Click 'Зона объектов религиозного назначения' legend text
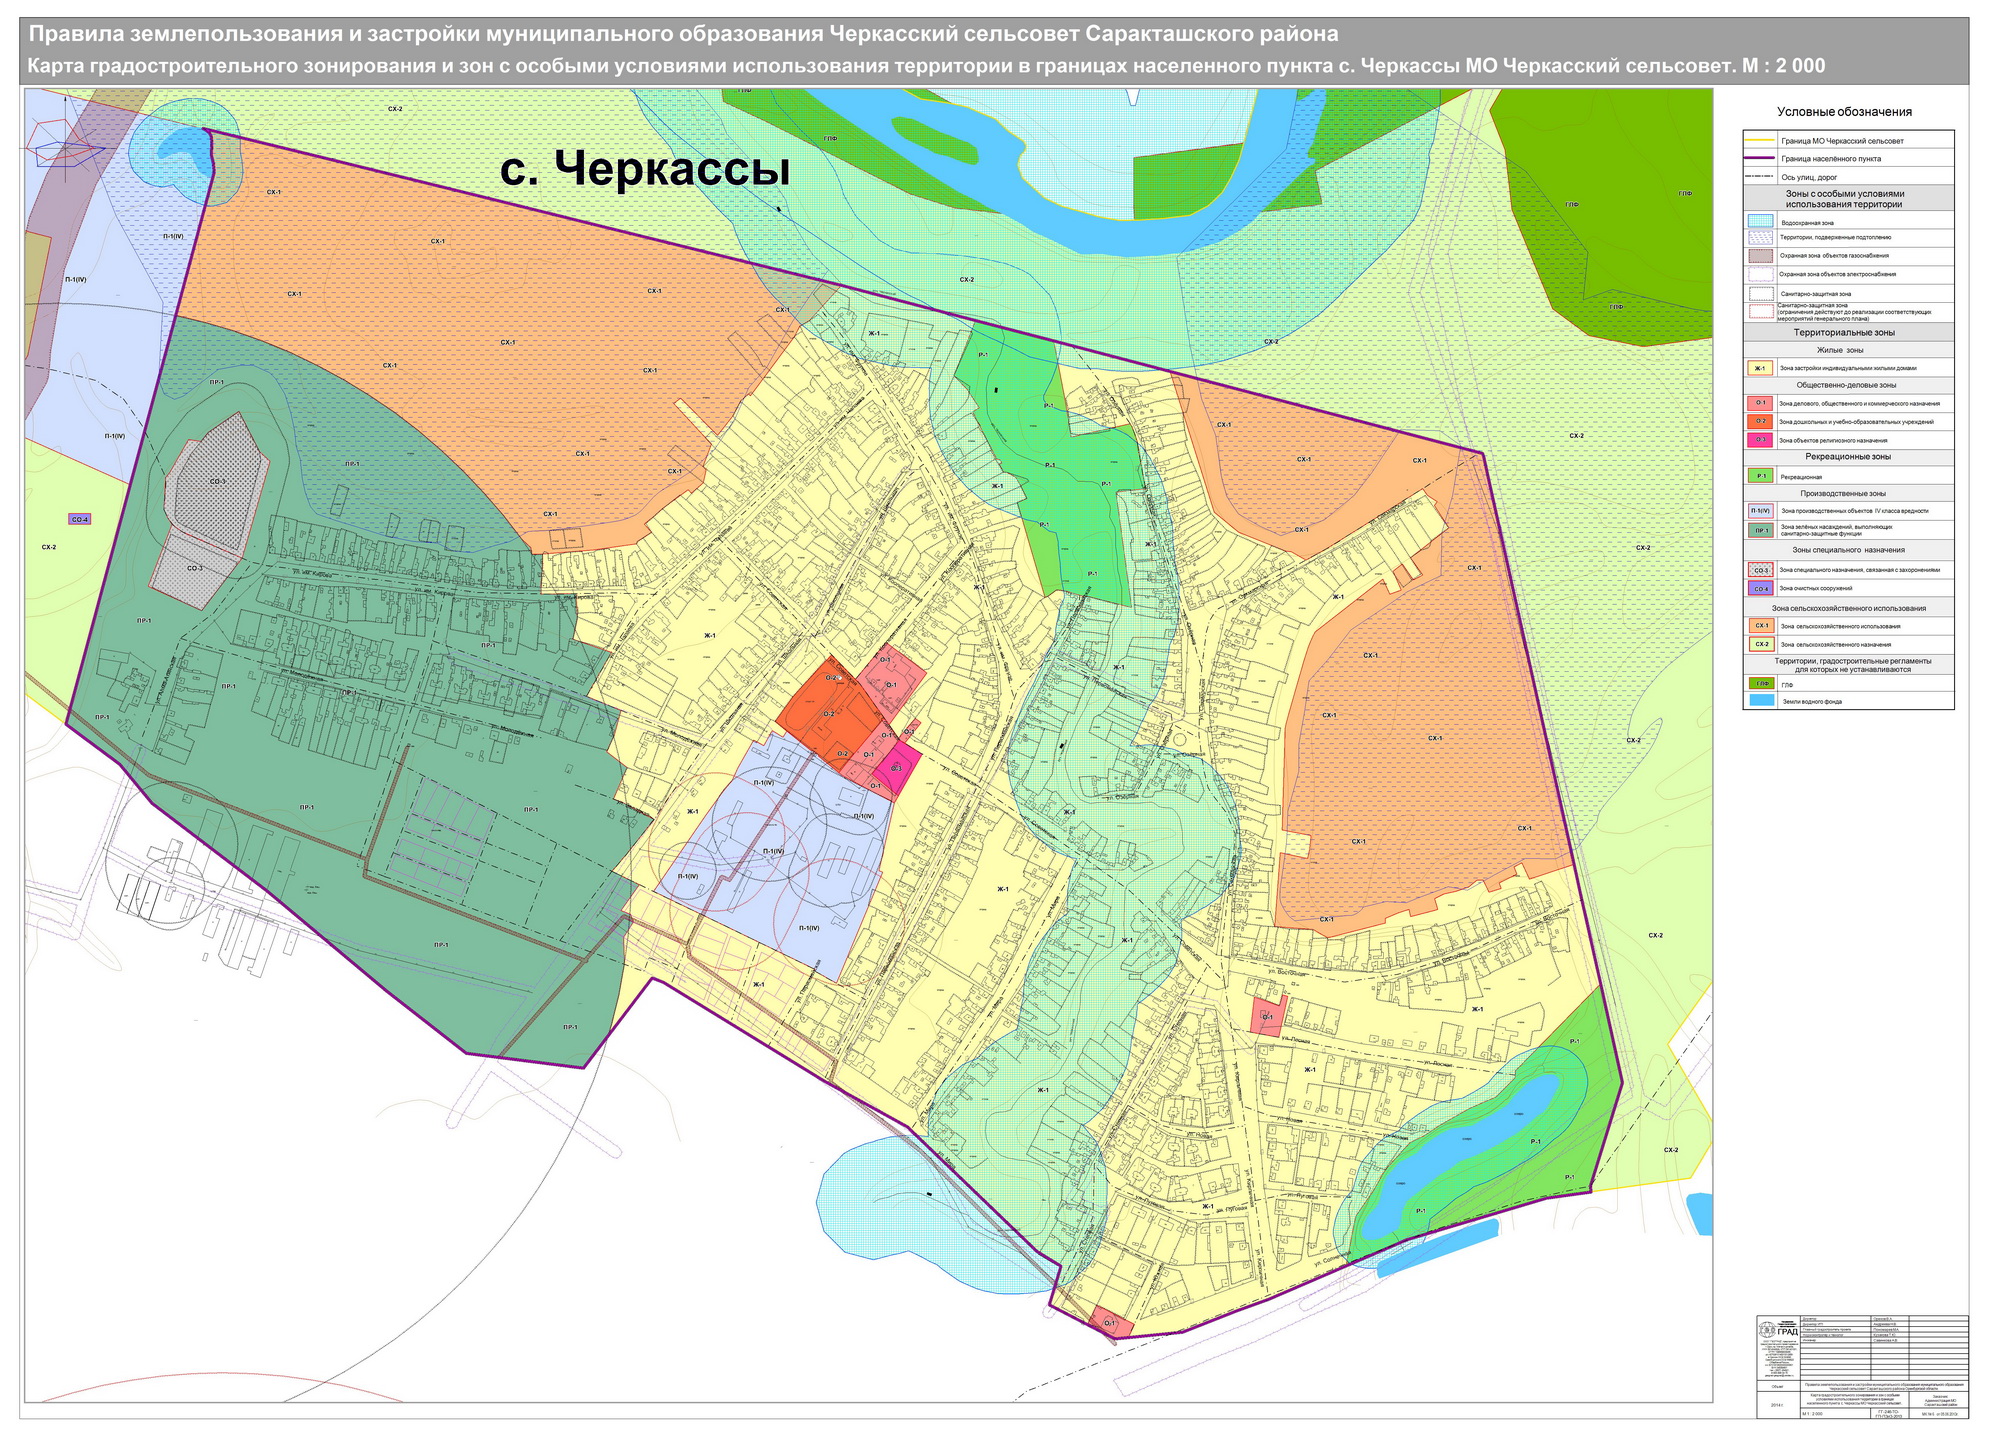Image resolution: width=2000 pixels, height=1431 pixels. click(1833, 440)
